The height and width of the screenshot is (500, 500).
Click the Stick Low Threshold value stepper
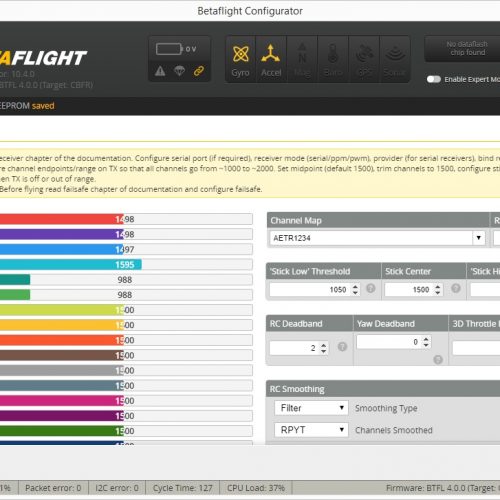click(x=355, y=289)
